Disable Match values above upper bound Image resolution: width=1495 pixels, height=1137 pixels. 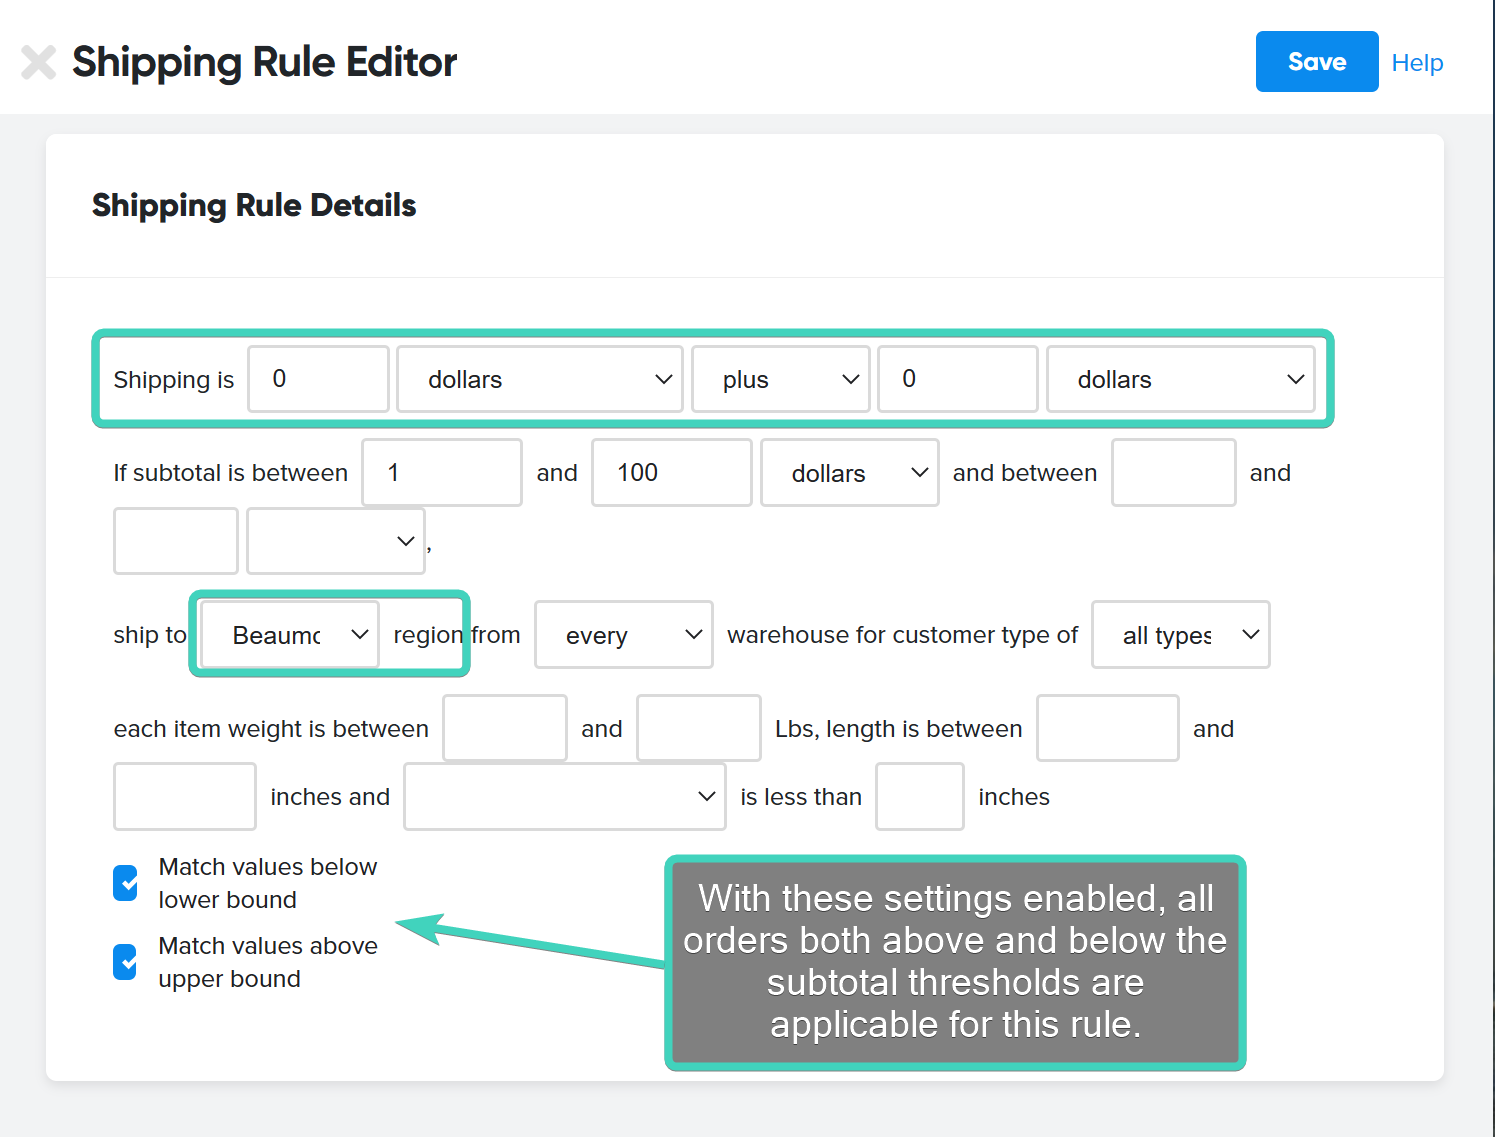[124, 961]
